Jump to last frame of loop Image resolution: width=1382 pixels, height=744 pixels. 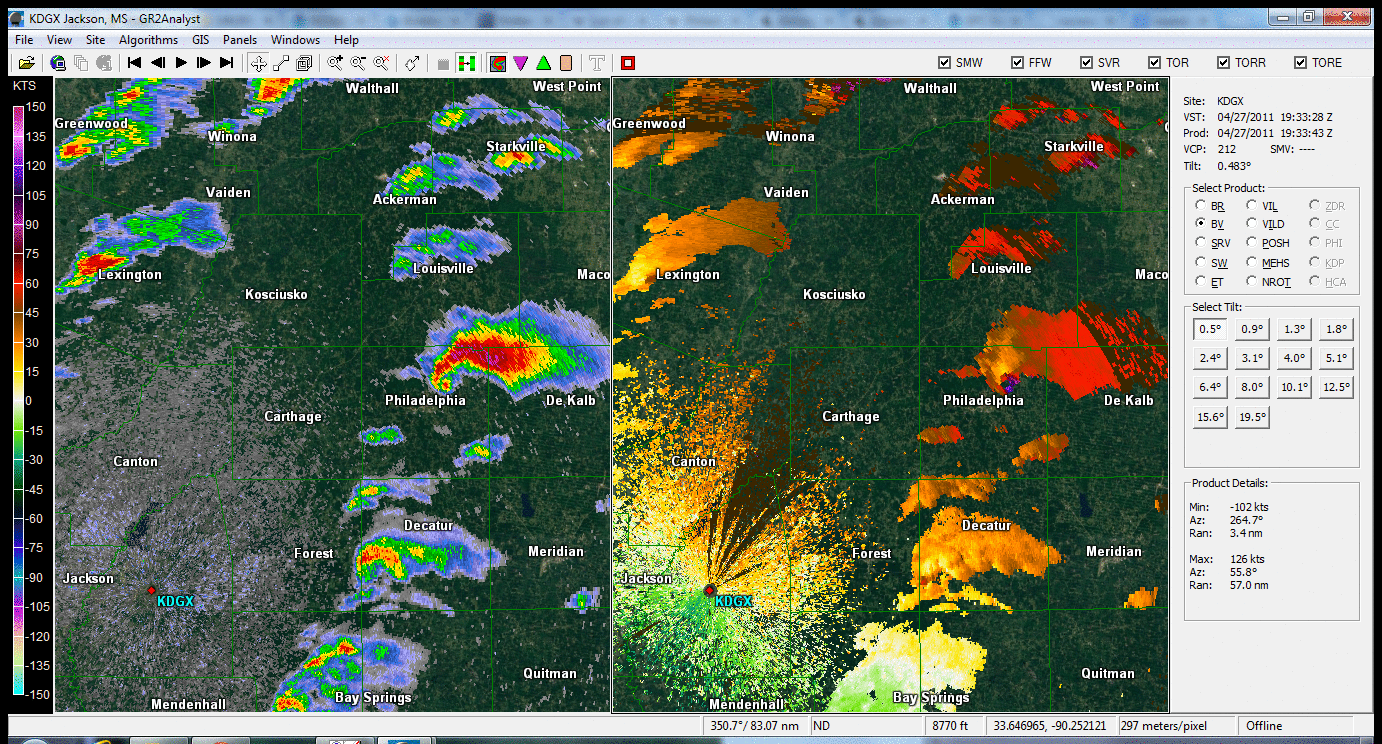(x=227, y=63)
